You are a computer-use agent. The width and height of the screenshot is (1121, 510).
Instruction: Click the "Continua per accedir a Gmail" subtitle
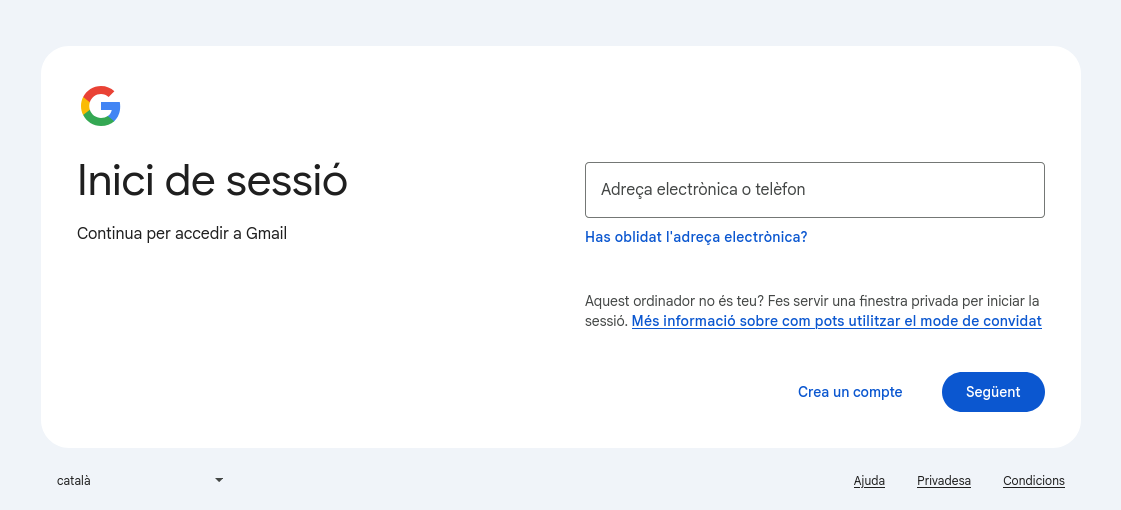182,234
